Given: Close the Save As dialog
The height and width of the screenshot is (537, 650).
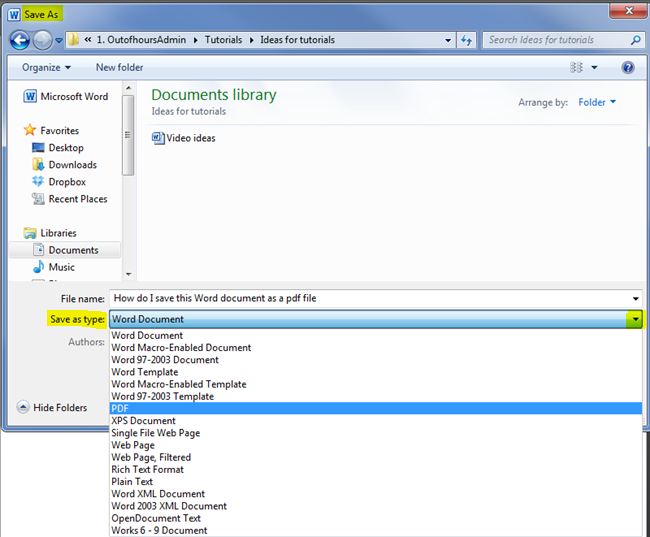Looking at the screenshot, I should point(628,11).
